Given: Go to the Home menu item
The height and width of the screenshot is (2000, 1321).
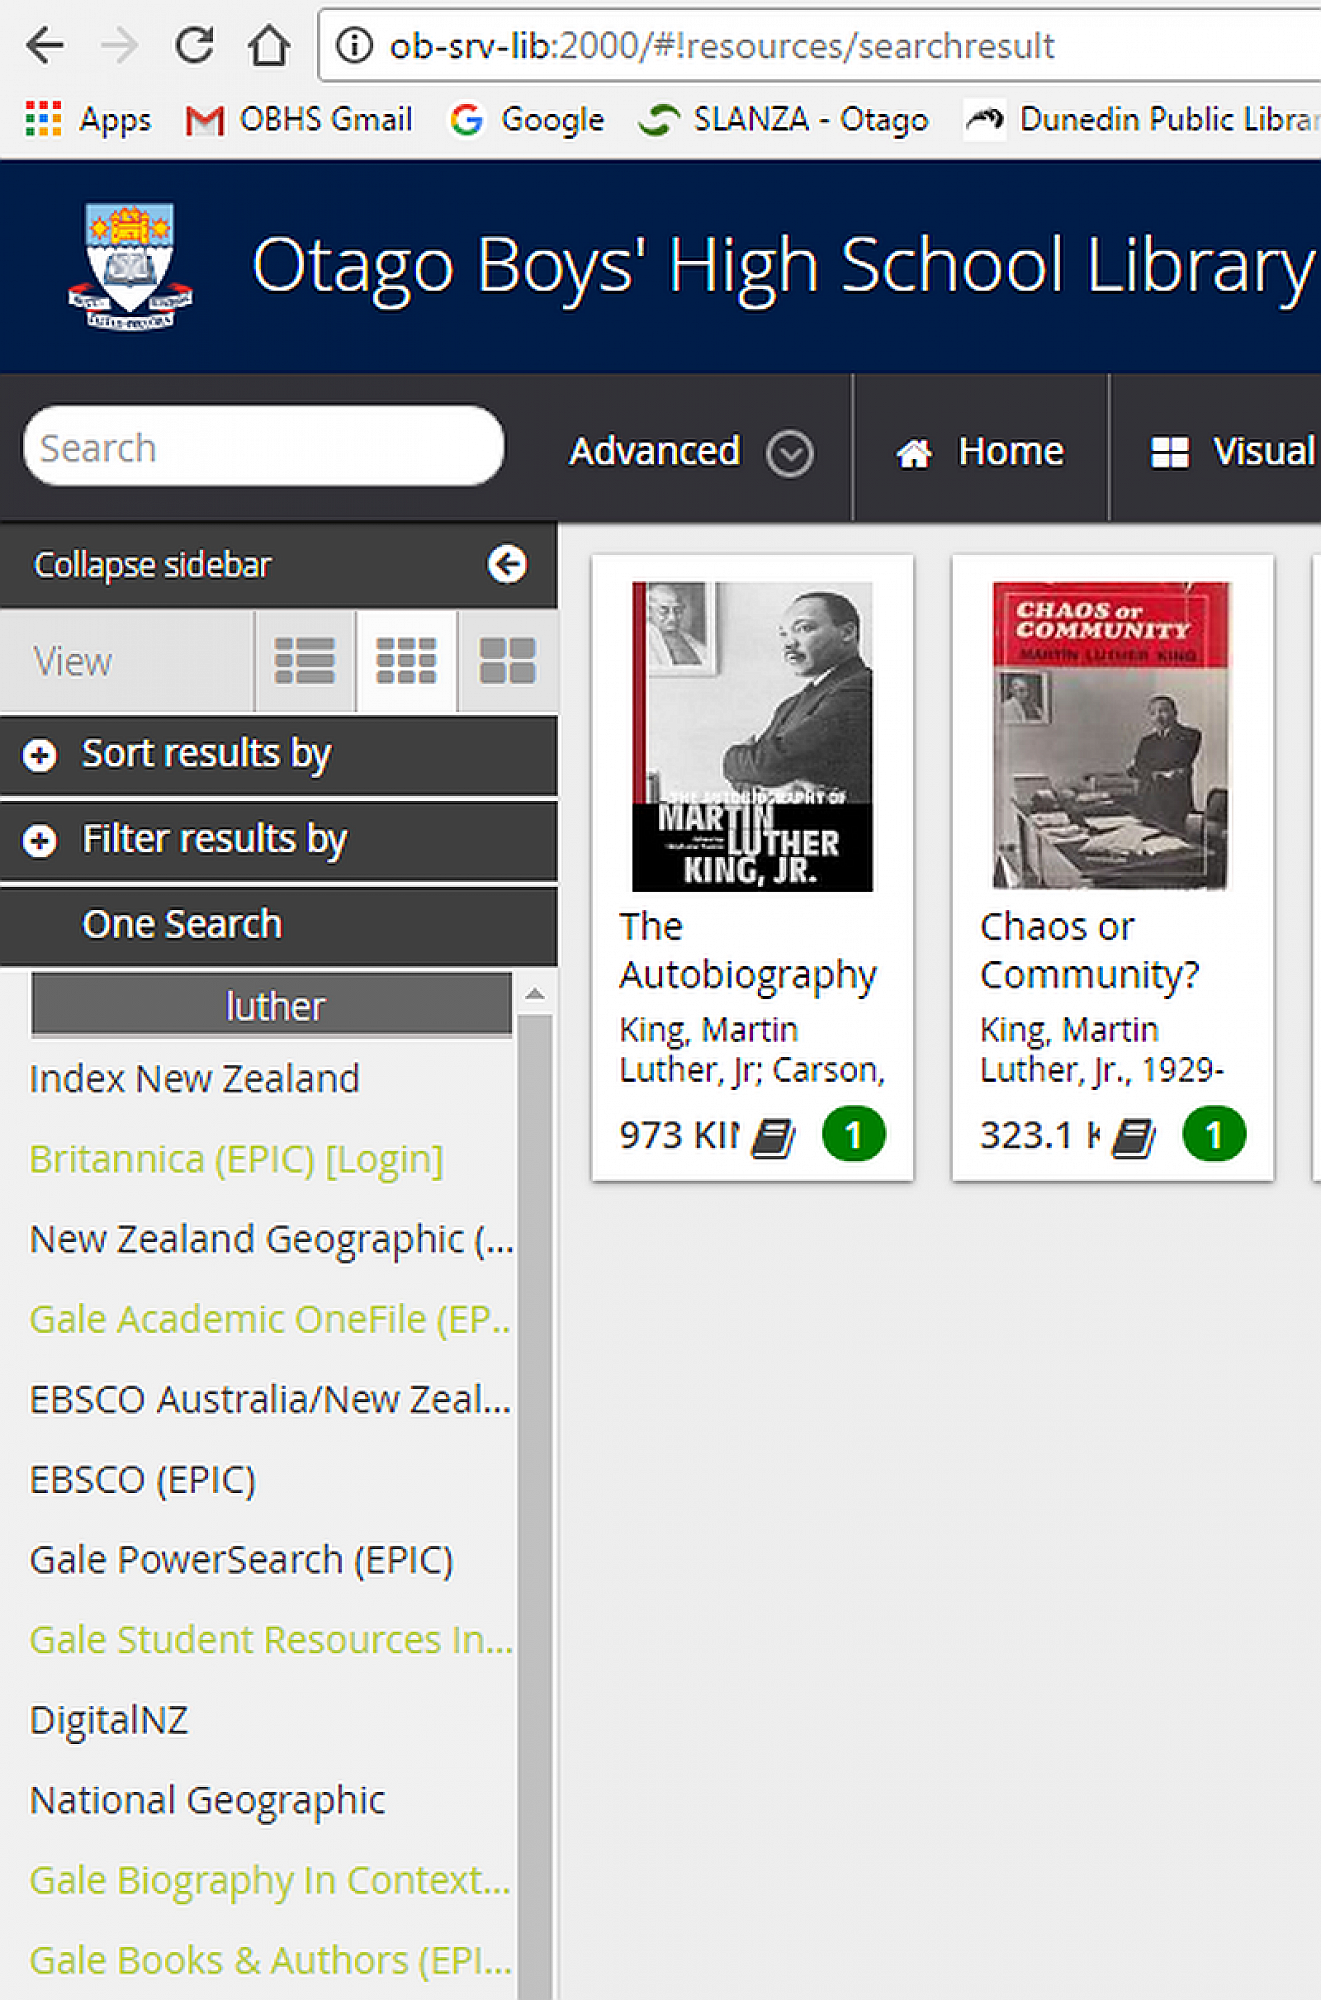Looking at the screenshot, I should [980, 452].
